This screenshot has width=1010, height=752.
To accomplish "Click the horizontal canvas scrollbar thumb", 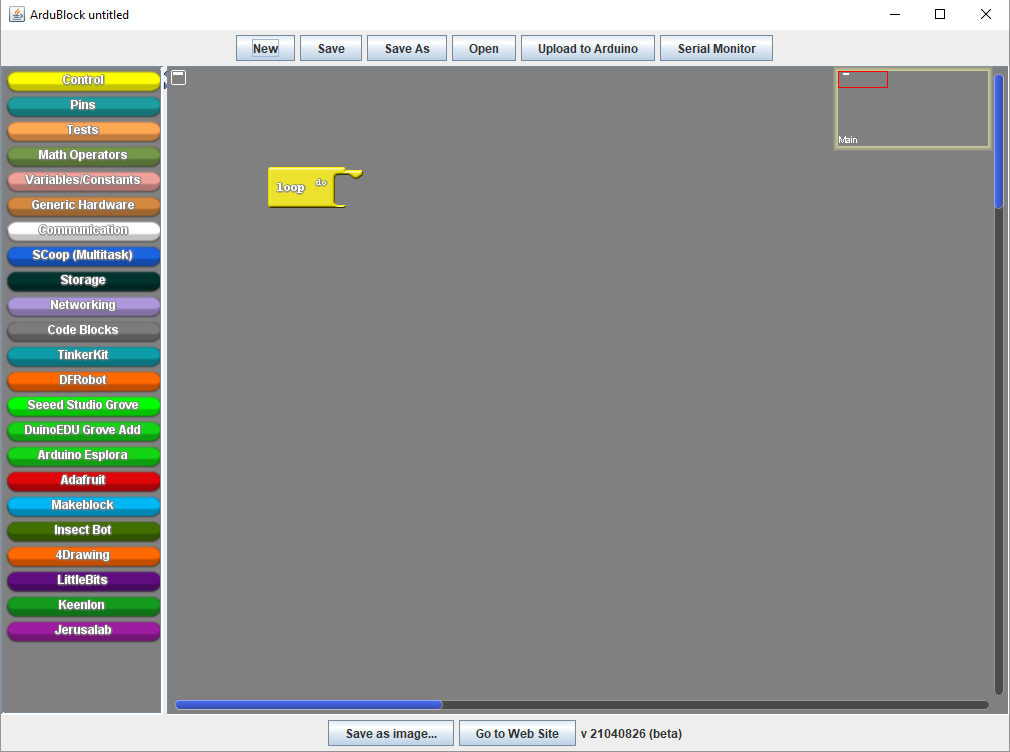I will 309,705.
